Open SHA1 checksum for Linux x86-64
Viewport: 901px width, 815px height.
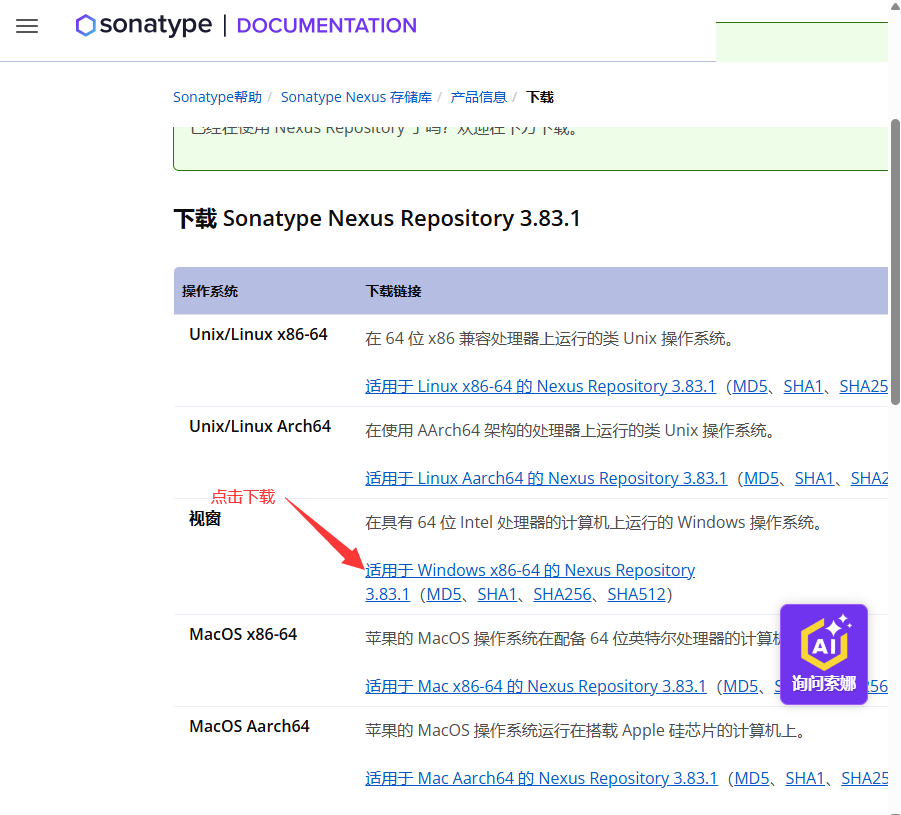click(803, 386)
